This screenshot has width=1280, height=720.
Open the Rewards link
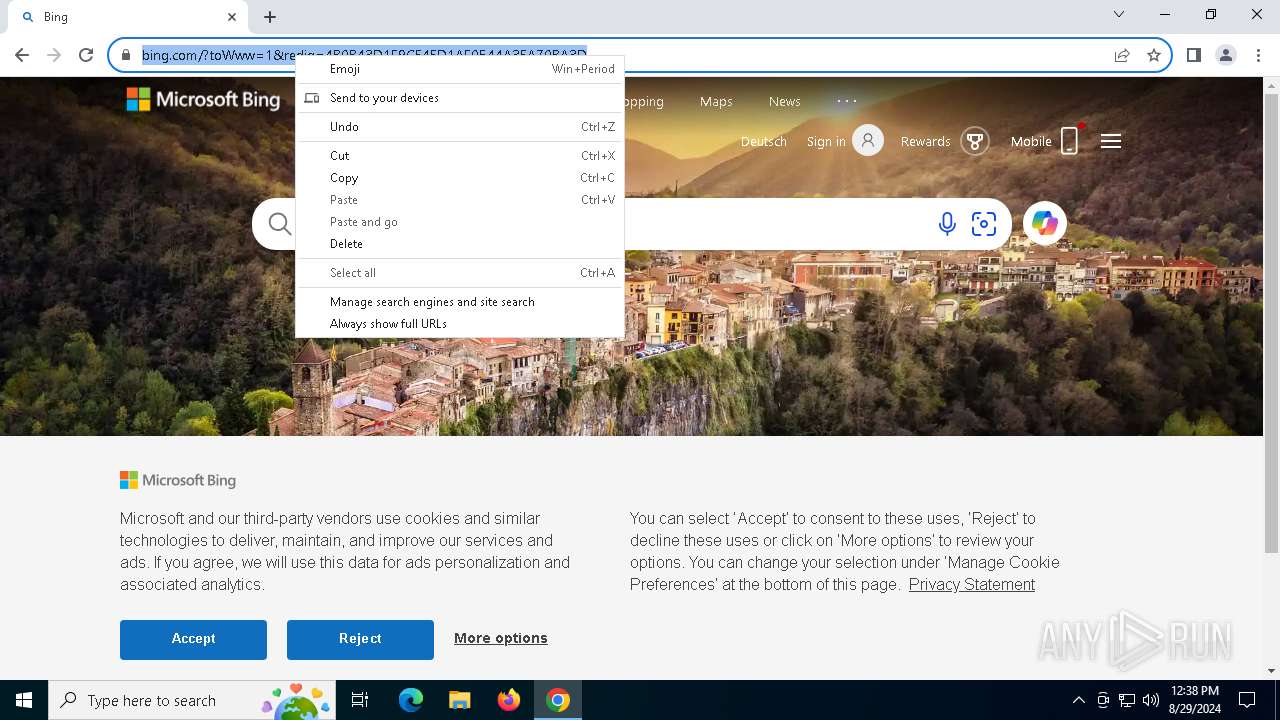click(x=925, y=142)
